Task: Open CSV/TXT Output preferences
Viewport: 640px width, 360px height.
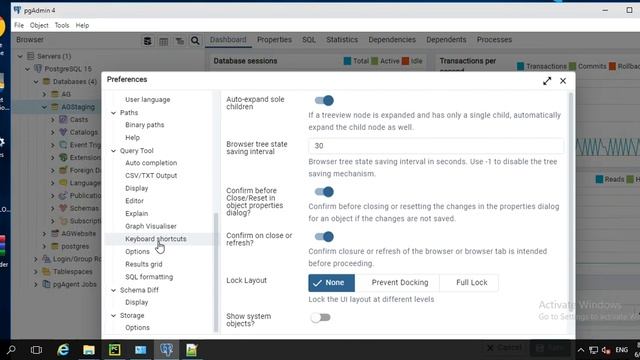Action: 151,176
